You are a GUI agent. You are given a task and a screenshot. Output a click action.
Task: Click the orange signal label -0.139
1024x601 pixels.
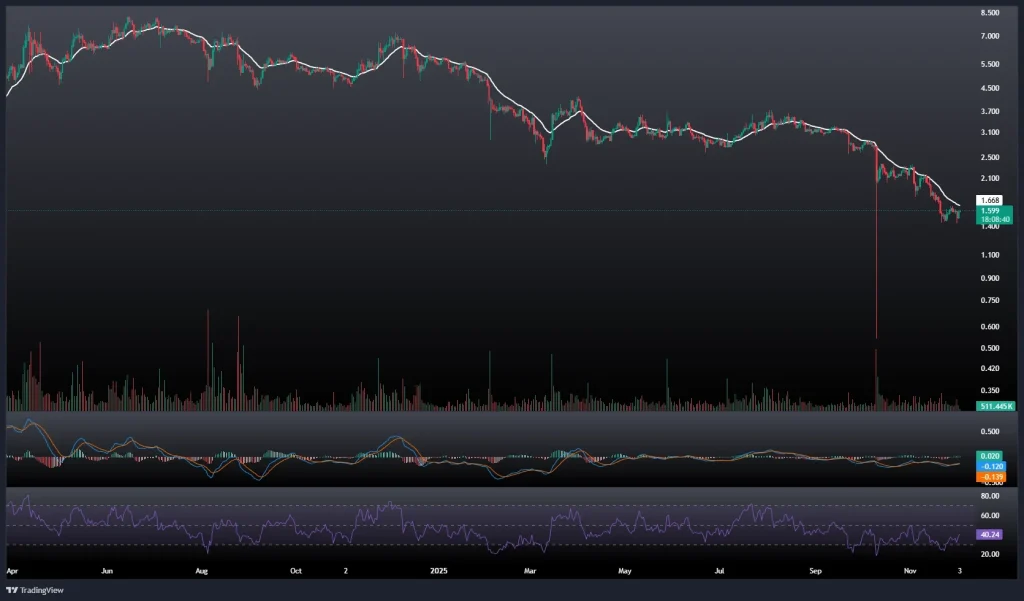(991, 475)
